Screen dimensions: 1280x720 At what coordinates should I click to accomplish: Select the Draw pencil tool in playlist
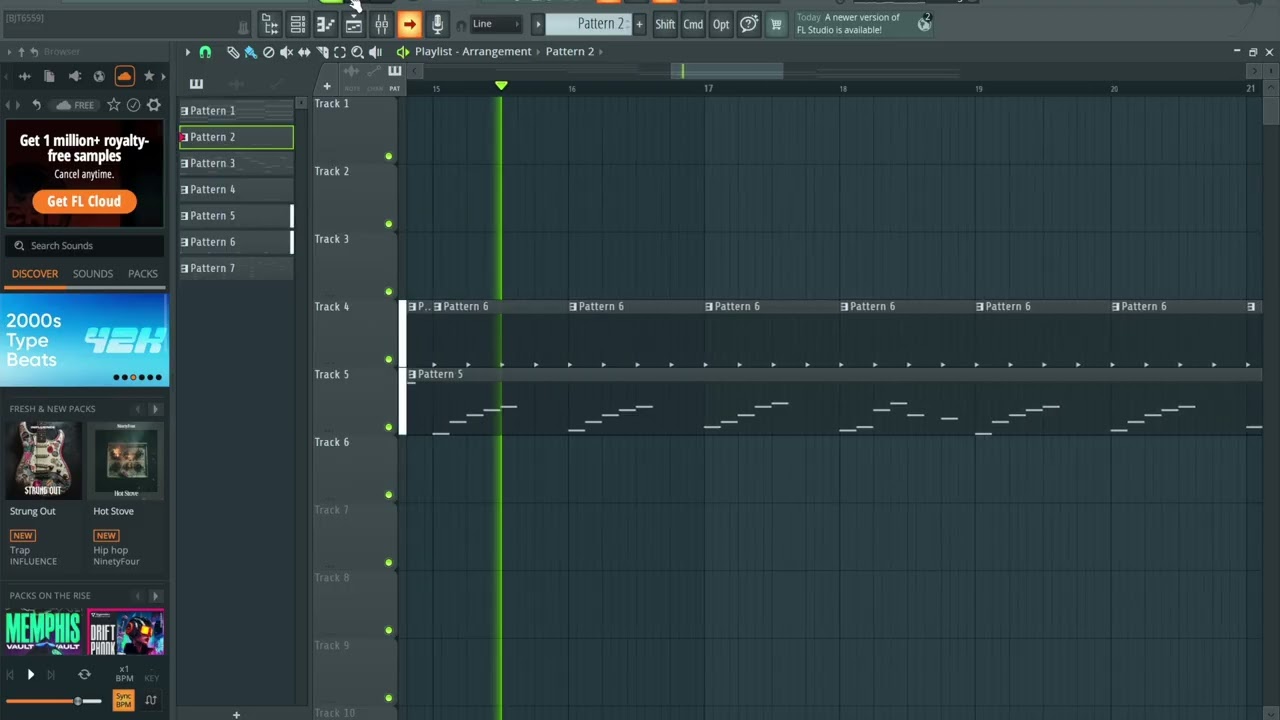click(233, 52)
